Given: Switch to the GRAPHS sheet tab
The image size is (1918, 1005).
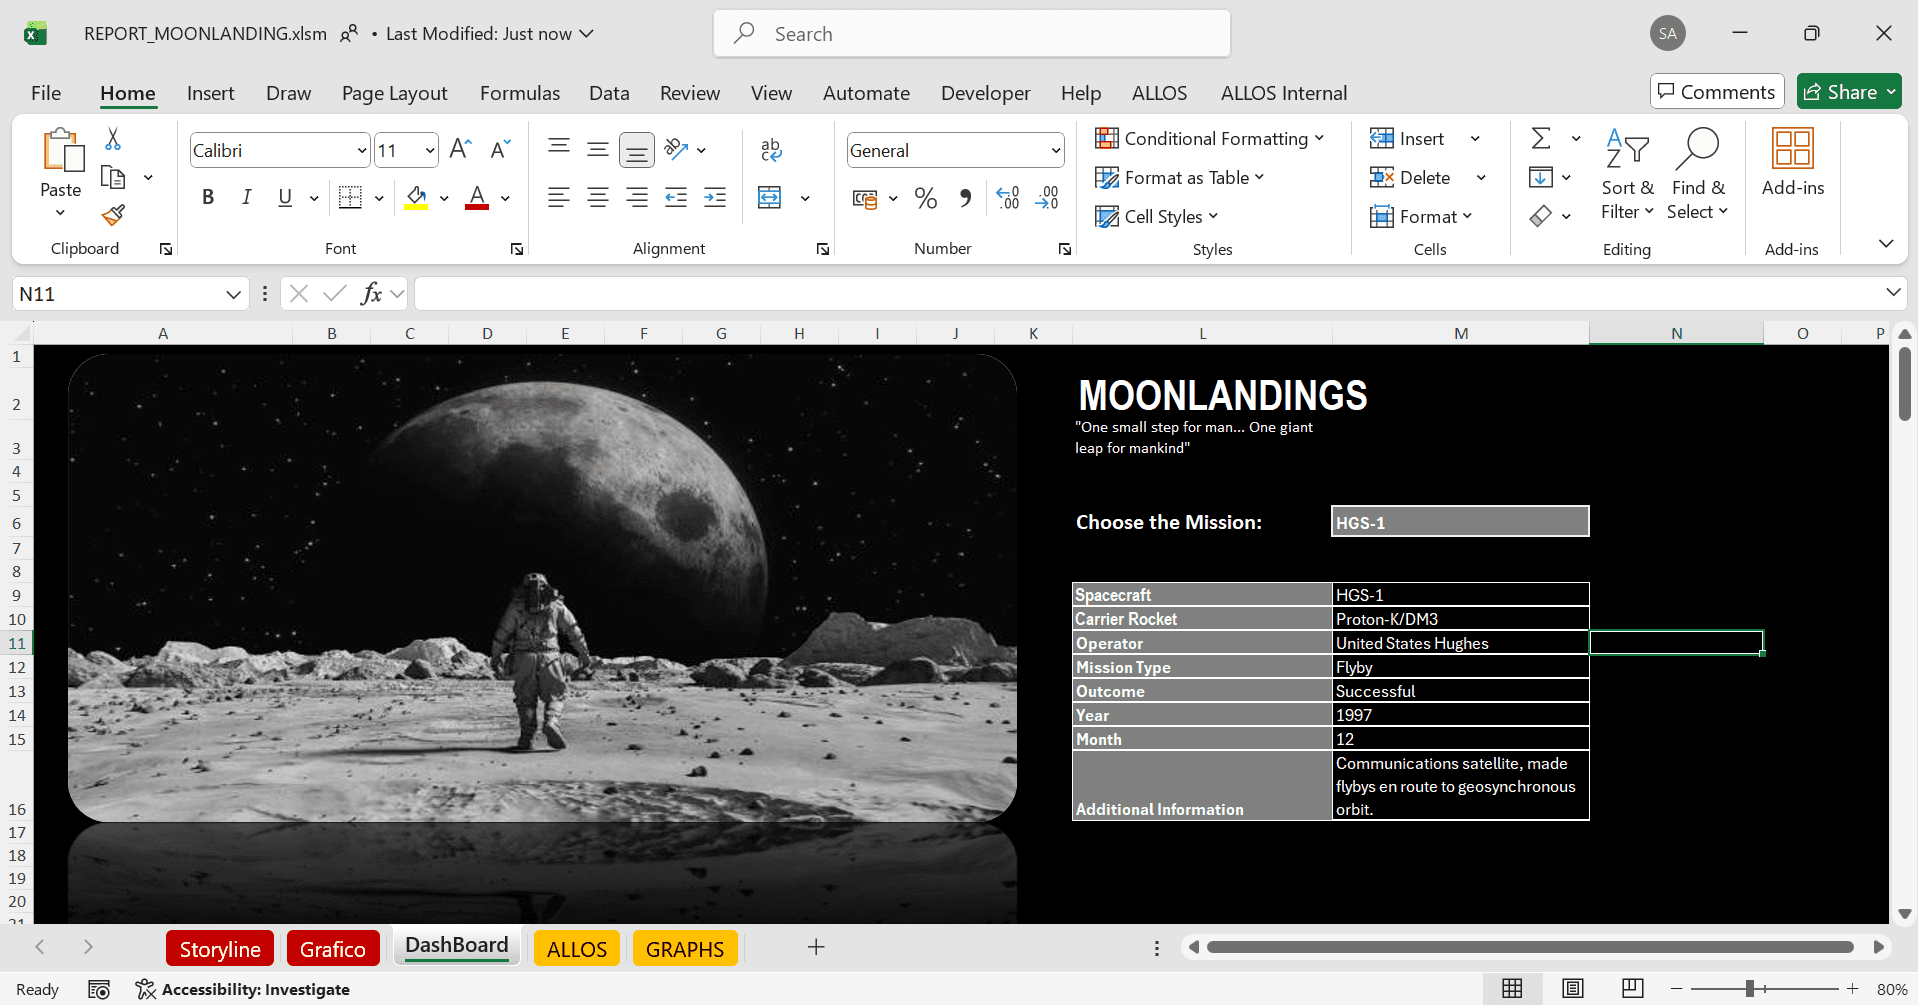Looking at the screenshot, I should coord(684,948).
